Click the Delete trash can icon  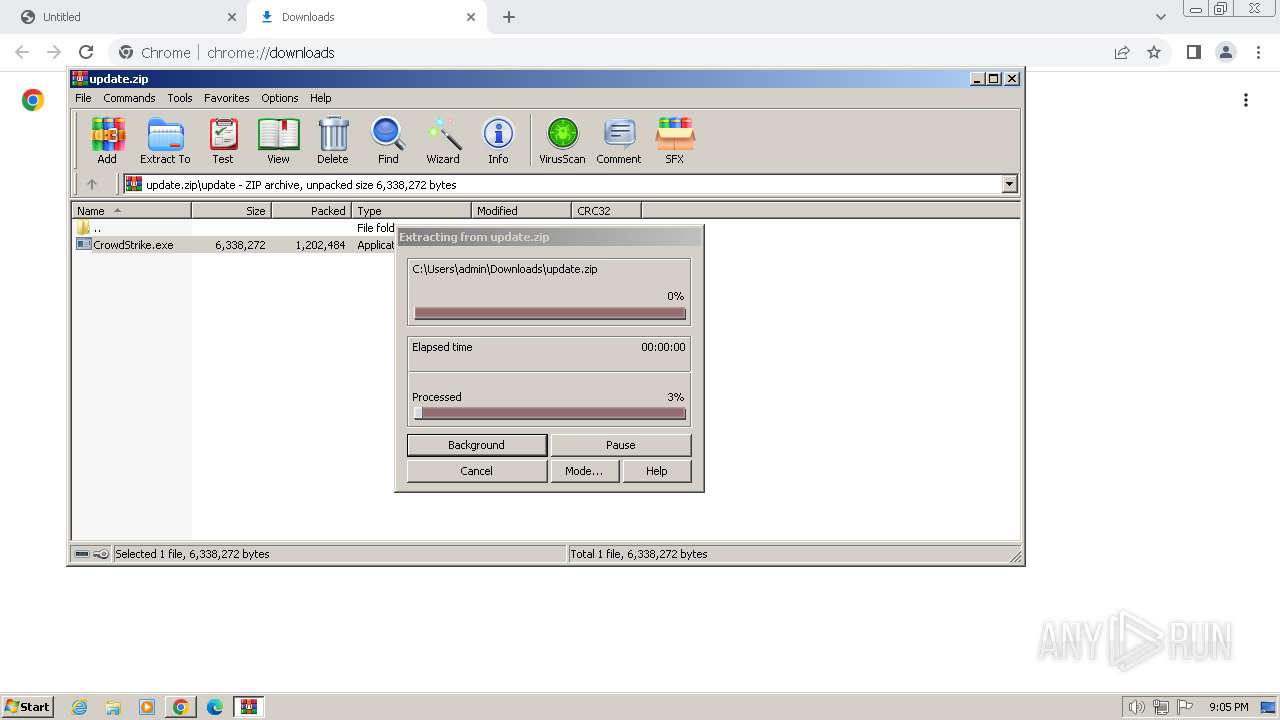point(333,140)
